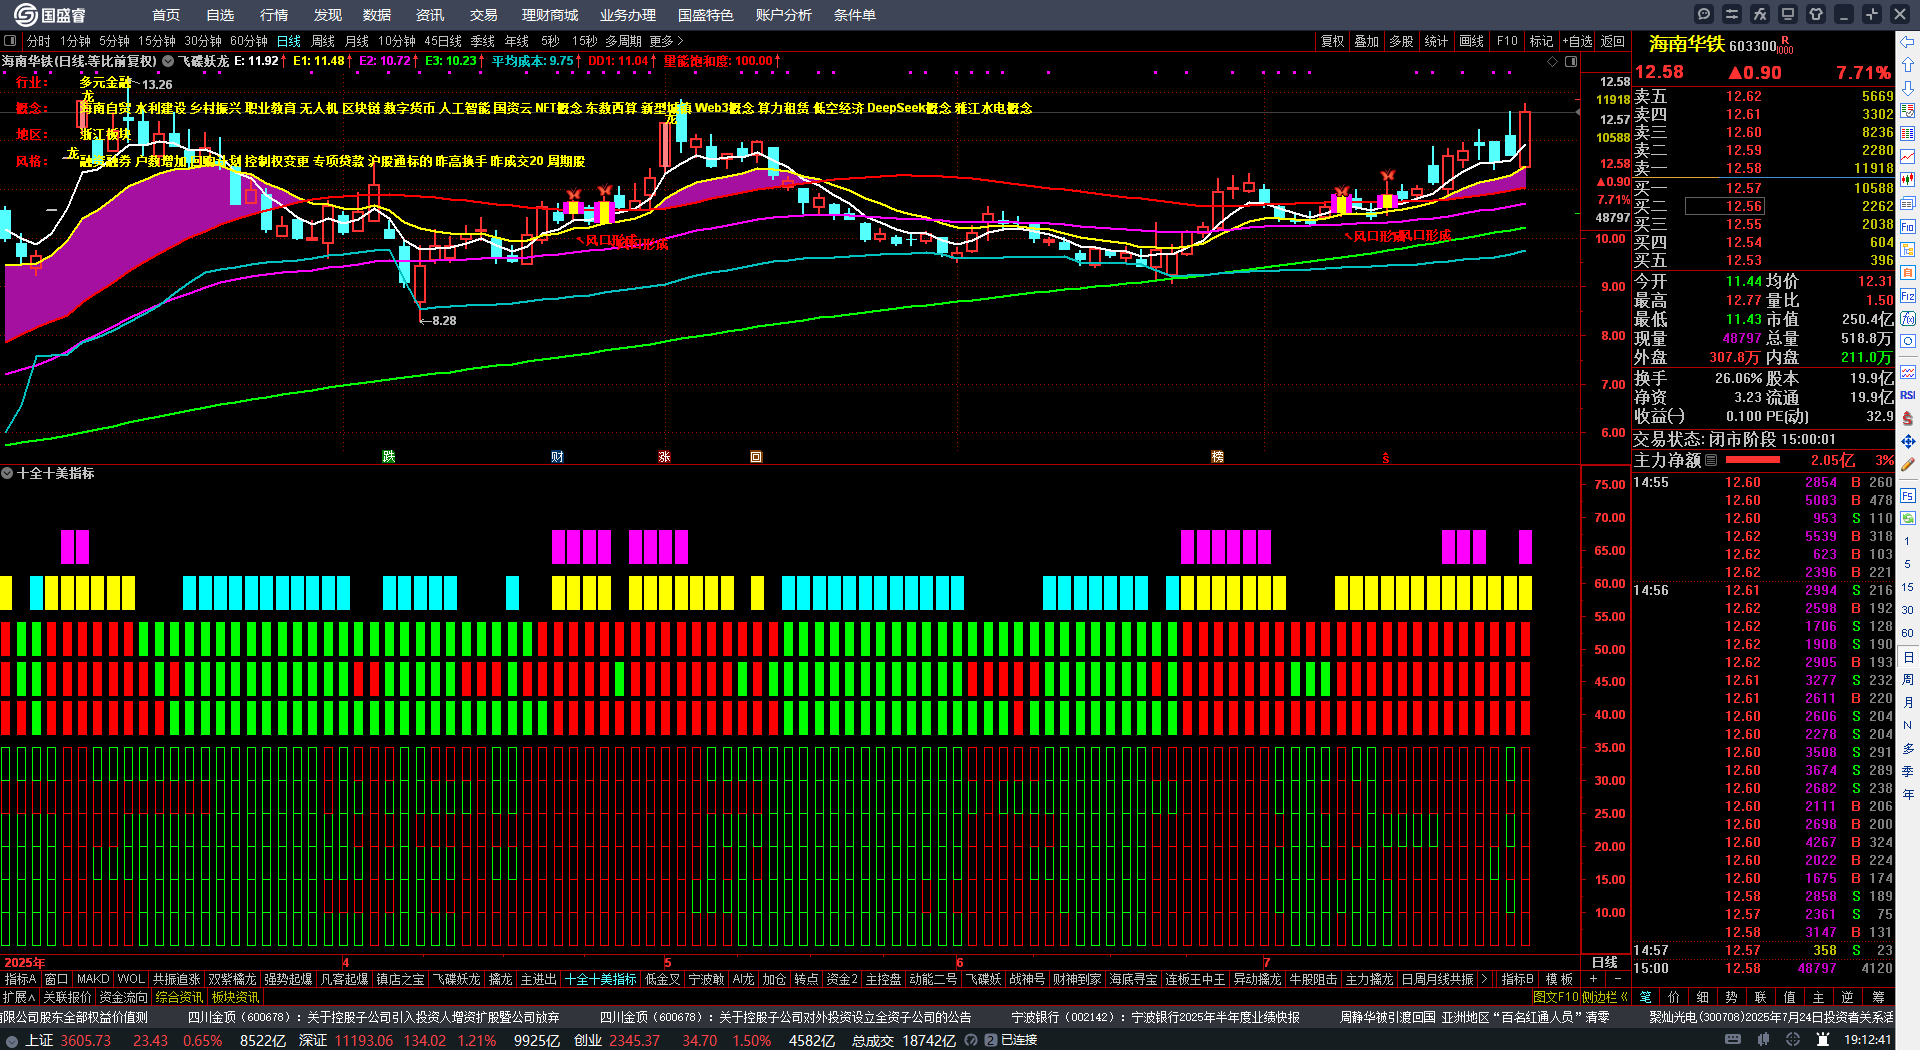The width and height of the screenshot is (1920, 1050).
Task: Zoom out chart with the − button
Action: tap(1617, 979)
